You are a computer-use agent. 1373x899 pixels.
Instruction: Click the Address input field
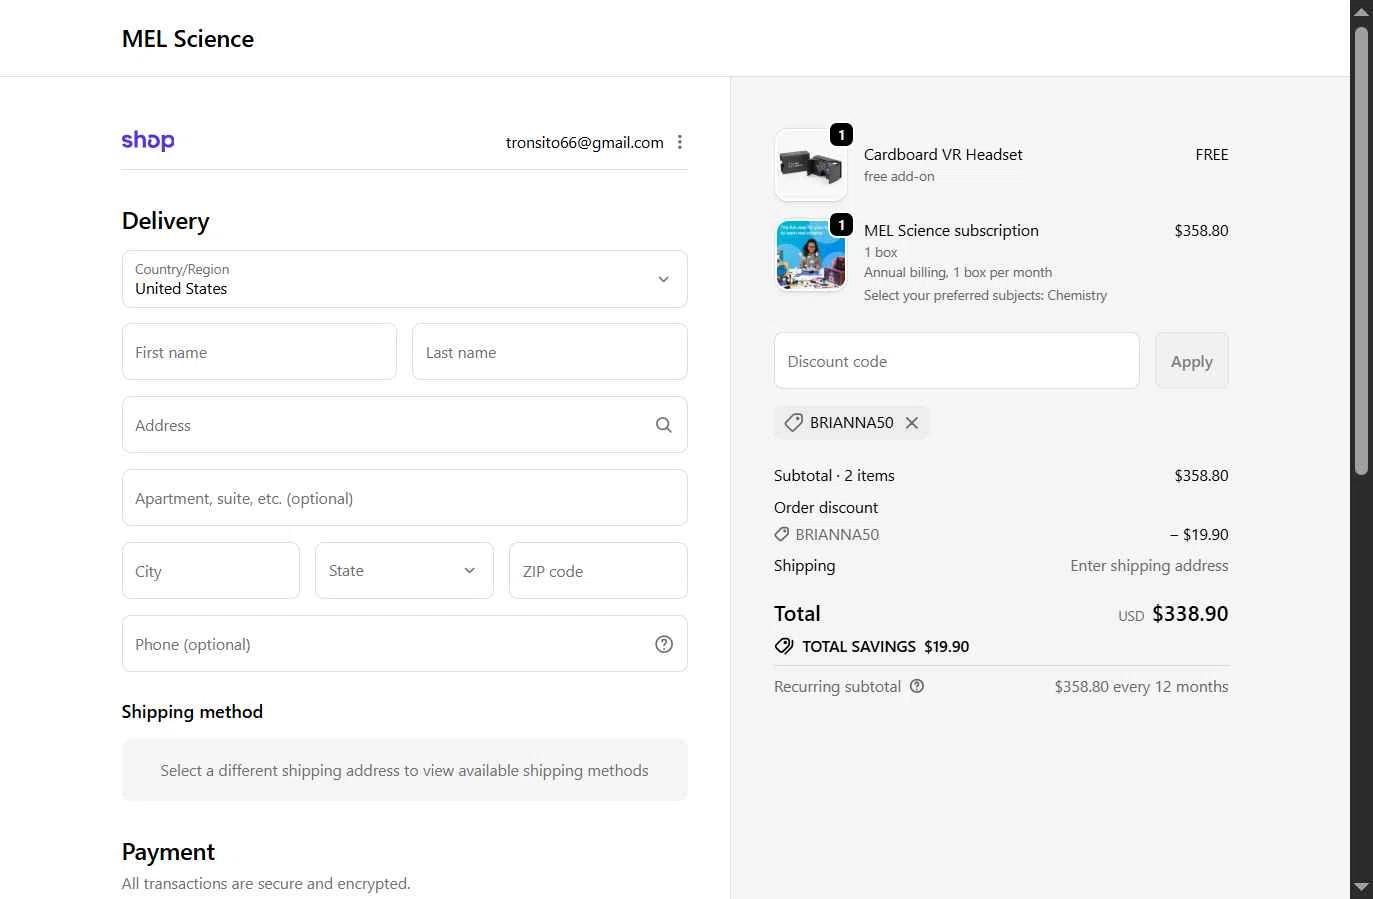pos(404,424)
